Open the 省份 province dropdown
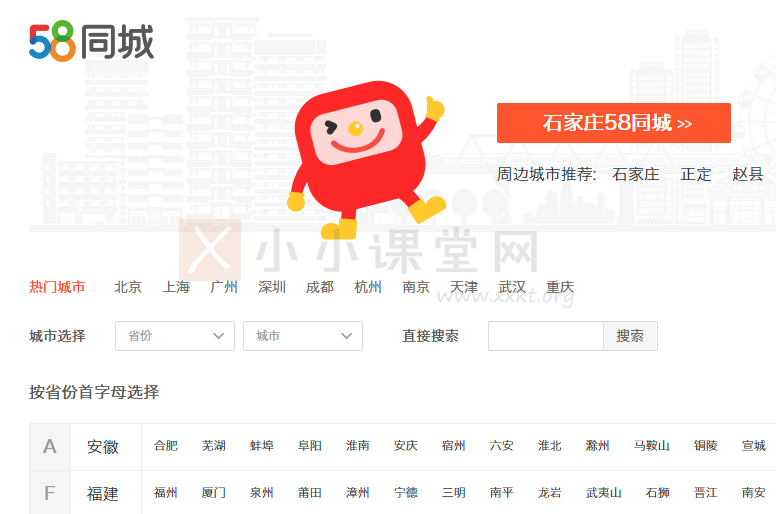 pos(175,336)
